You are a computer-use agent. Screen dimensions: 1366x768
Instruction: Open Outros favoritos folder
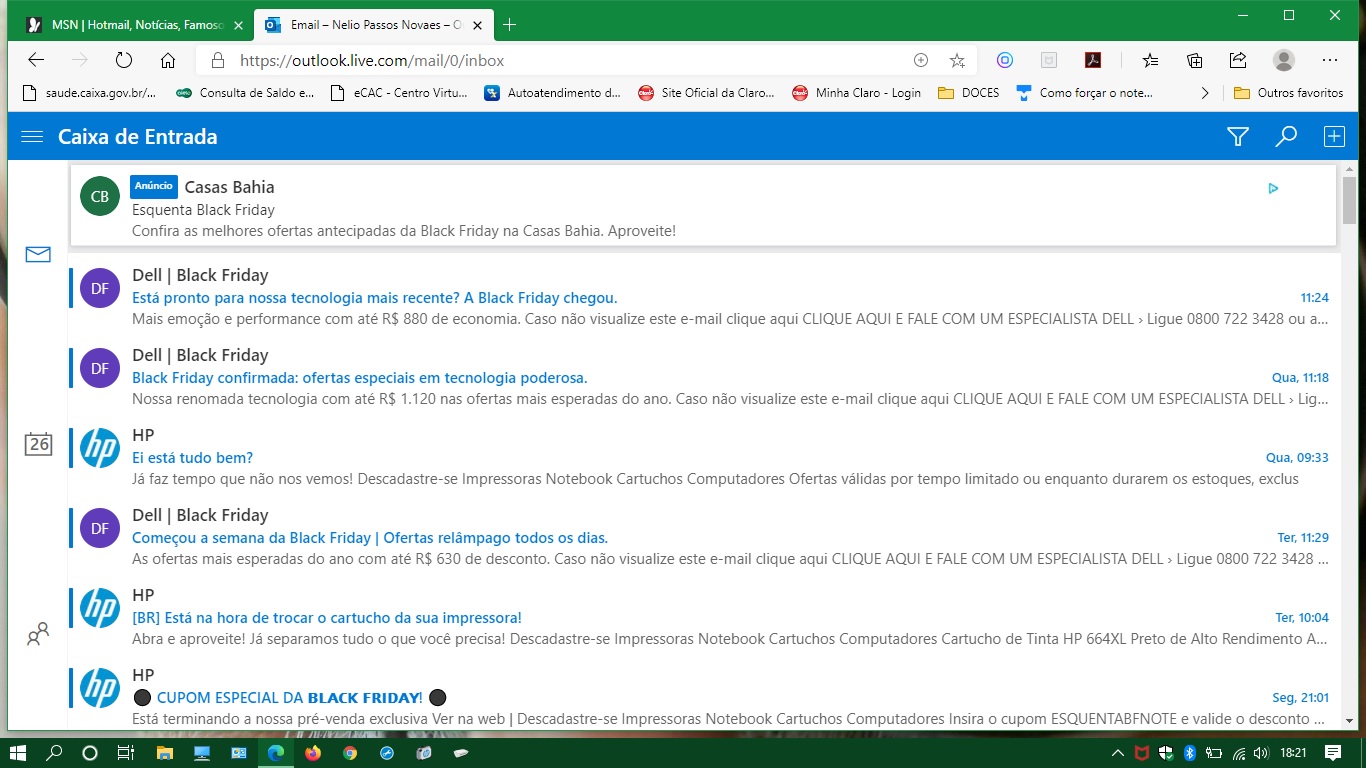1289,93
